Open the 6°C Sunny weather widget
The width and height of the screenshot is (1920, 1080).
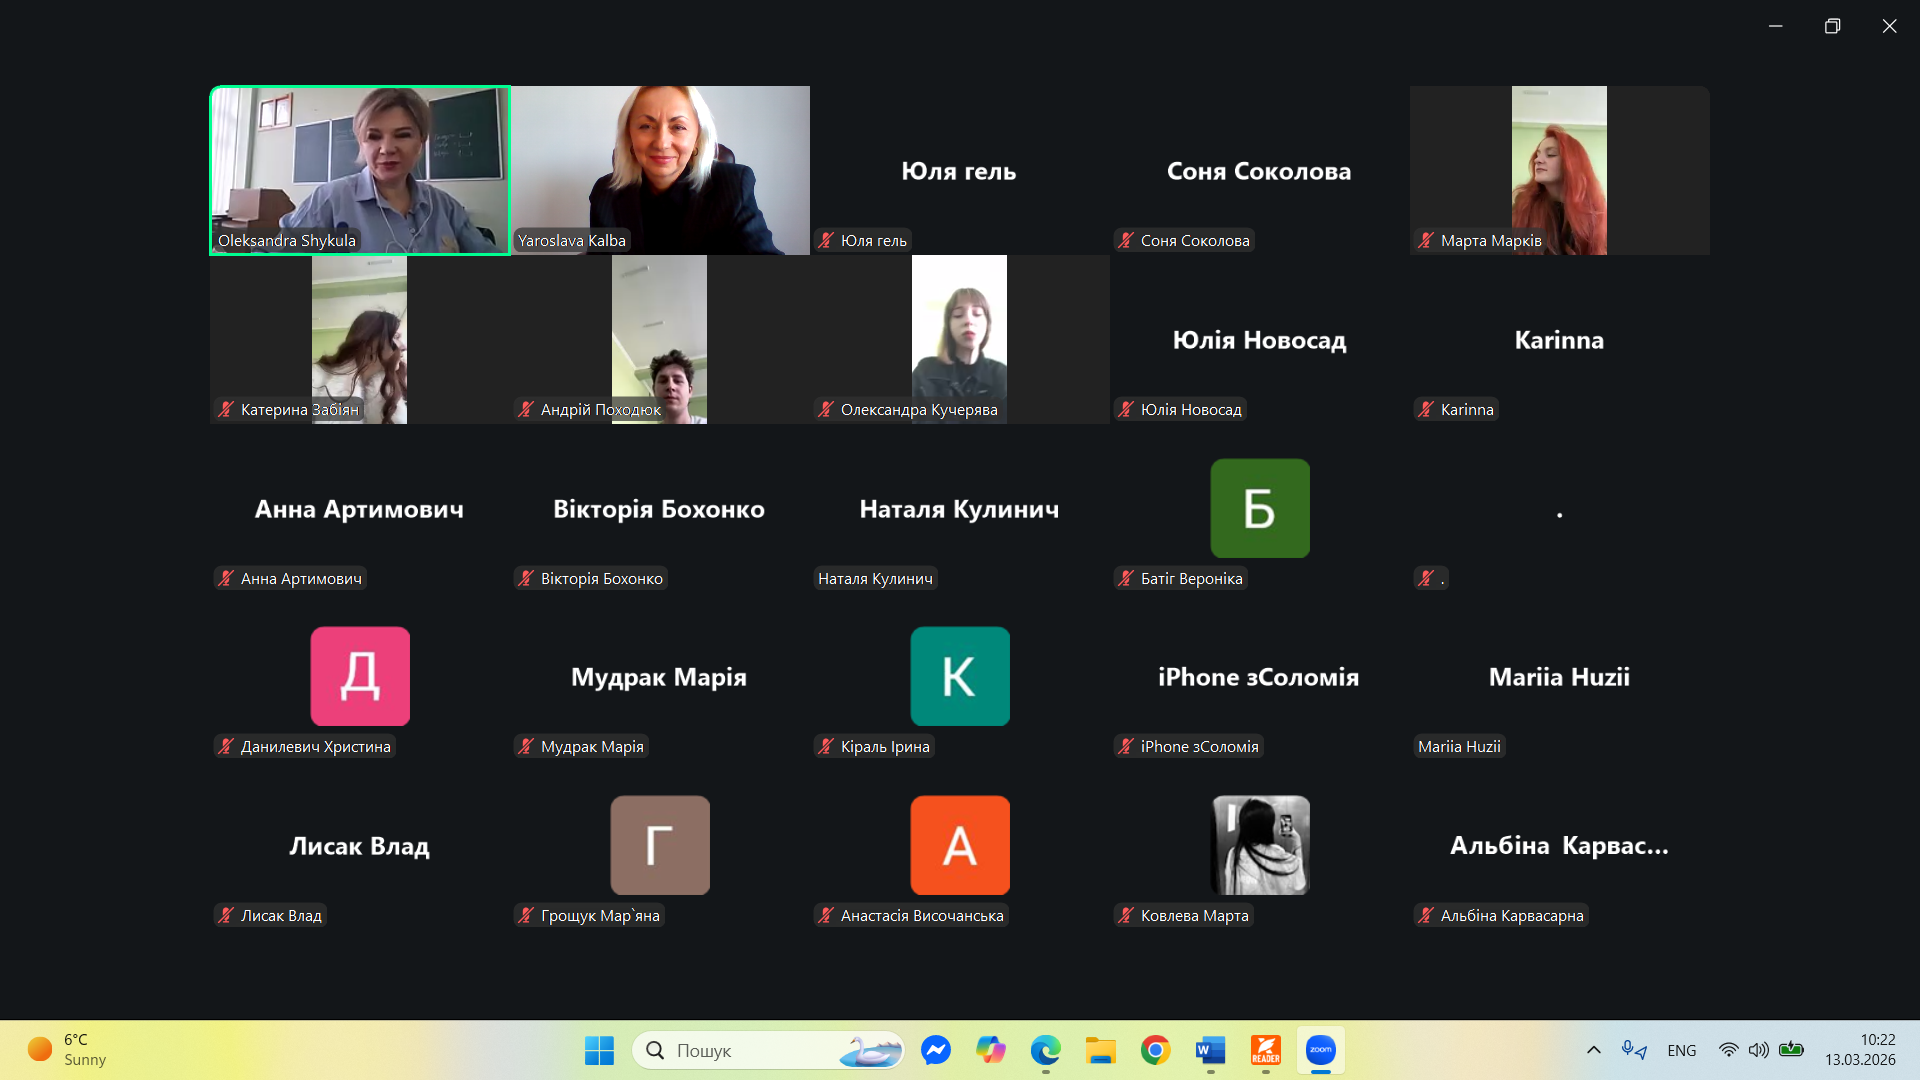(68, 1050)
